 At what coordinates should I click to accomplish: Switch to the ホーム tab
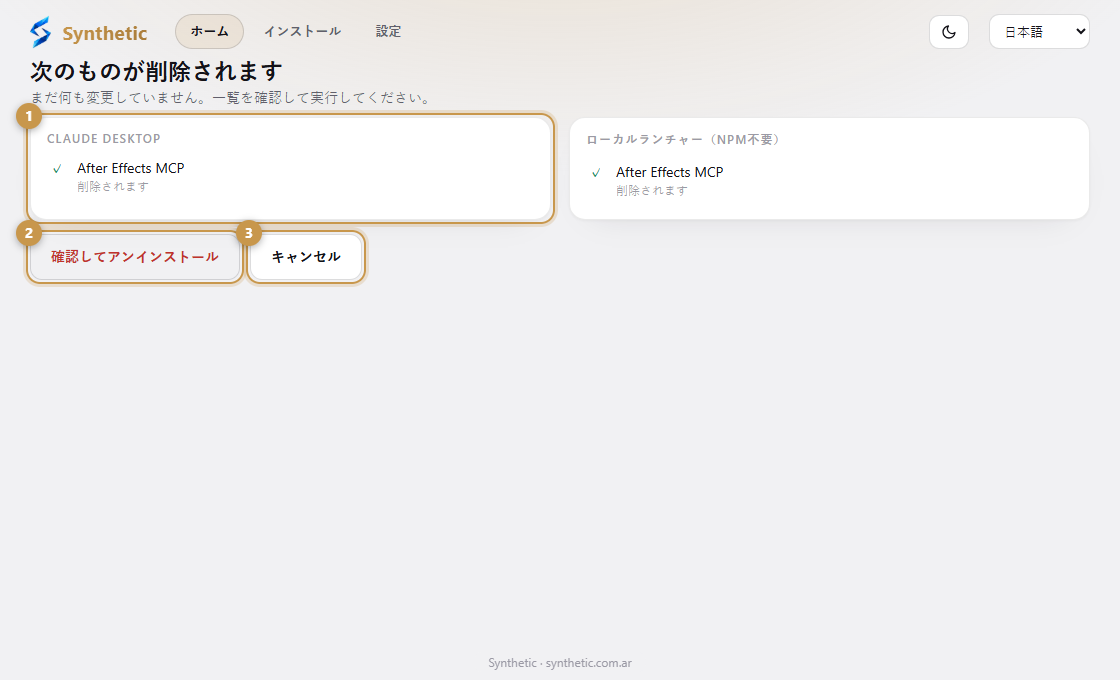coord(209,31)
